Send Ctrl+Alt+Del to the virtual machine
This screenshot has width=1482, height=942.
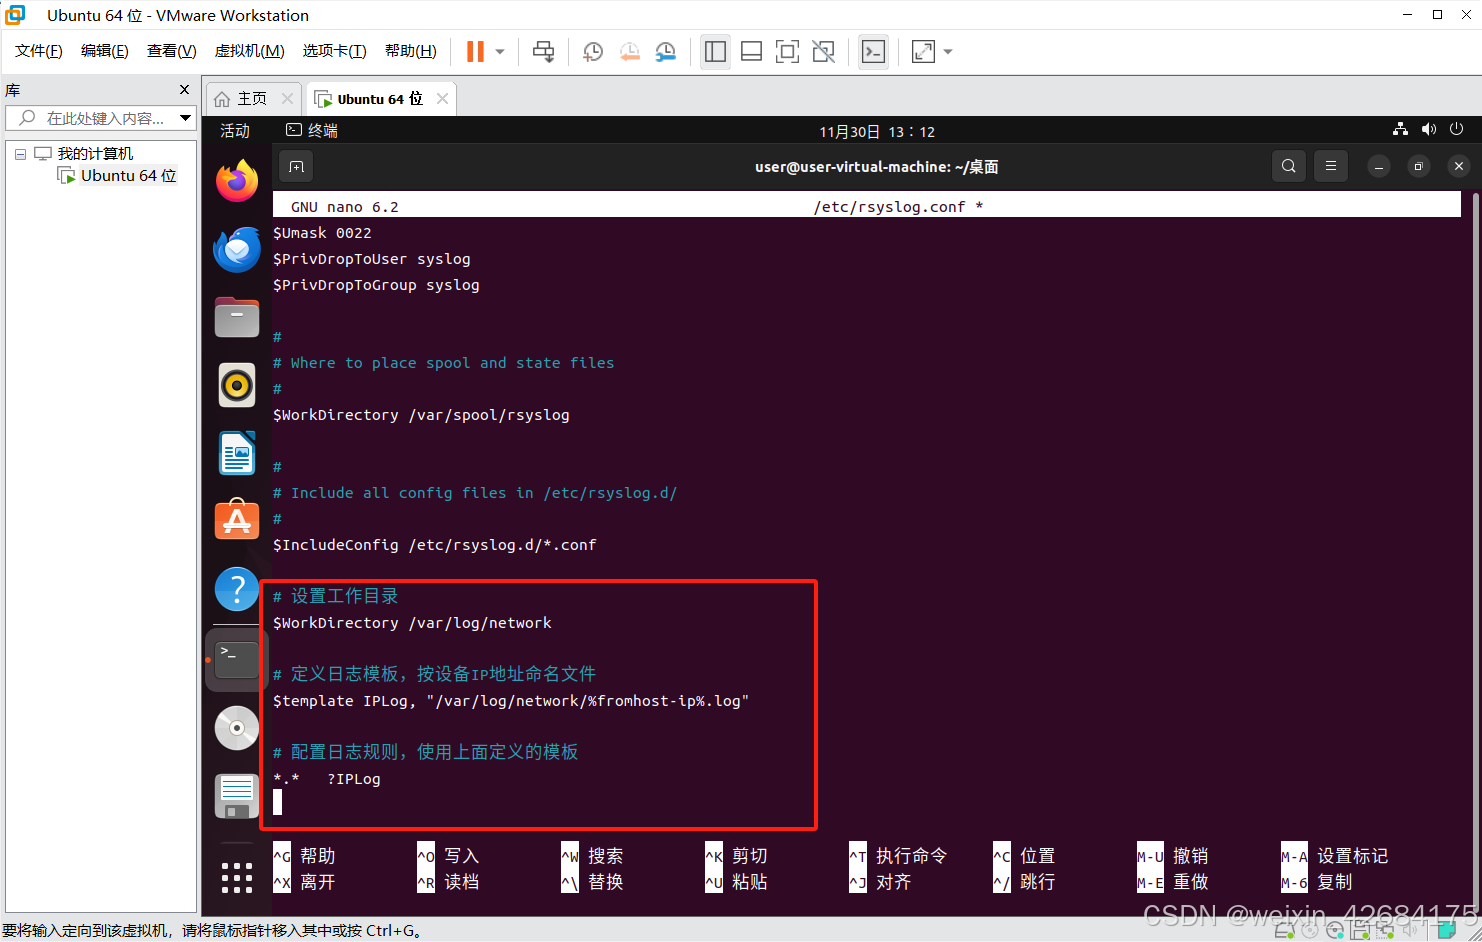(543, 51)
